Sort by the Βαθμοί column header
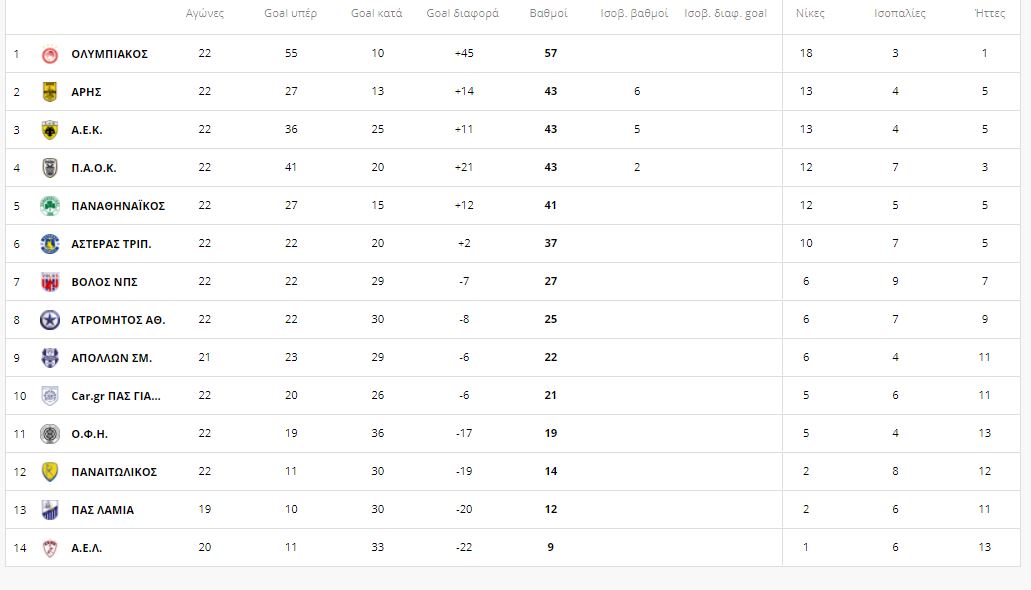 click(548, 13)
